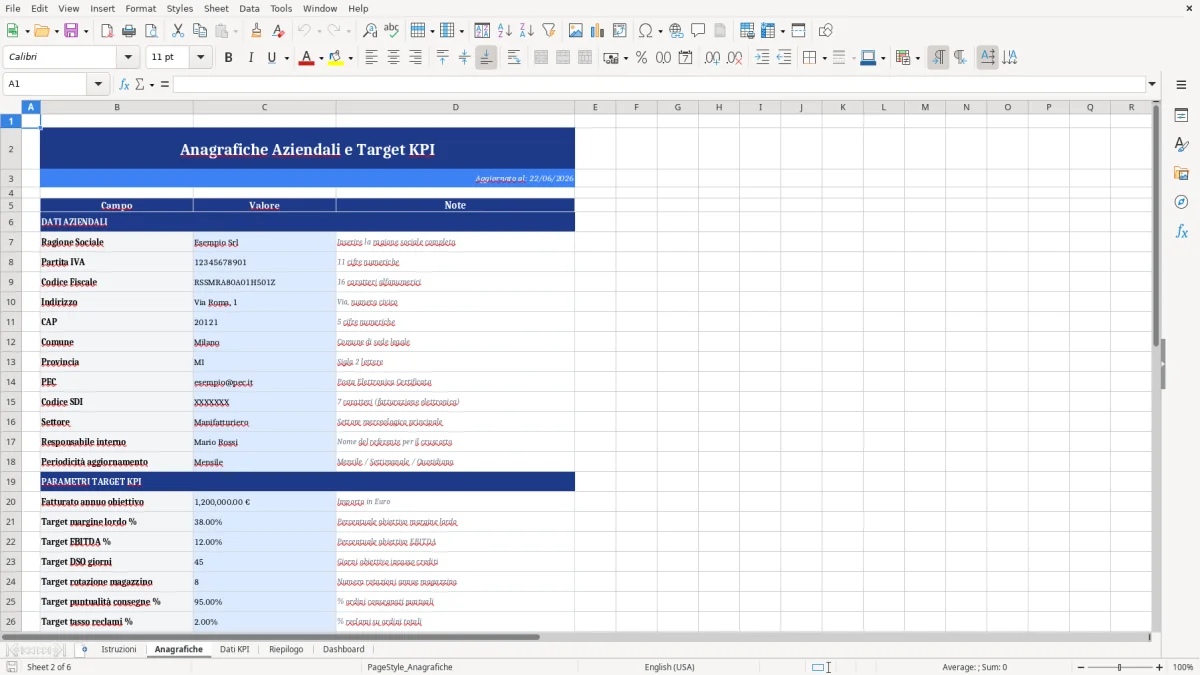Screen dimensions: 1200x675
Task: Click Increase Indent icon
Action: [762, 58]
